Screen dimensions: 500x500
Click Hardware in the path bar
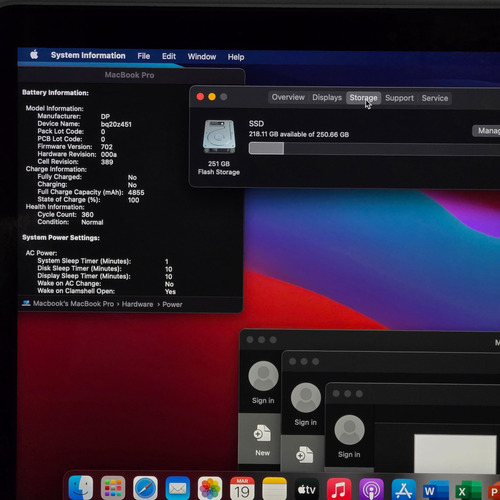pyautogui.click(x=137, y=304)
